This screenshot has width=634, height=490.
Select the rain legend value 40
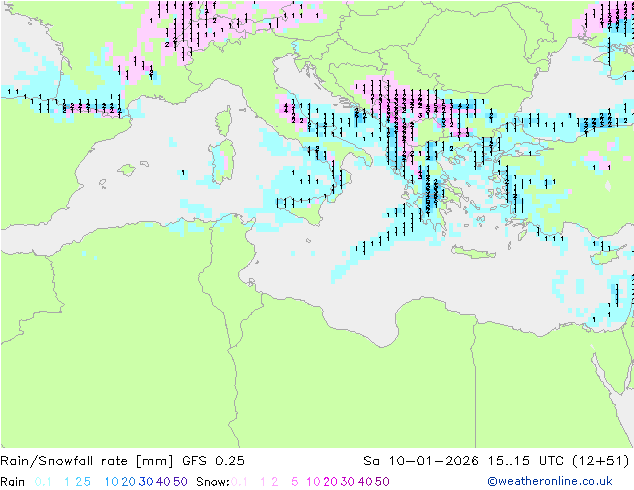(x=163, y=482)
